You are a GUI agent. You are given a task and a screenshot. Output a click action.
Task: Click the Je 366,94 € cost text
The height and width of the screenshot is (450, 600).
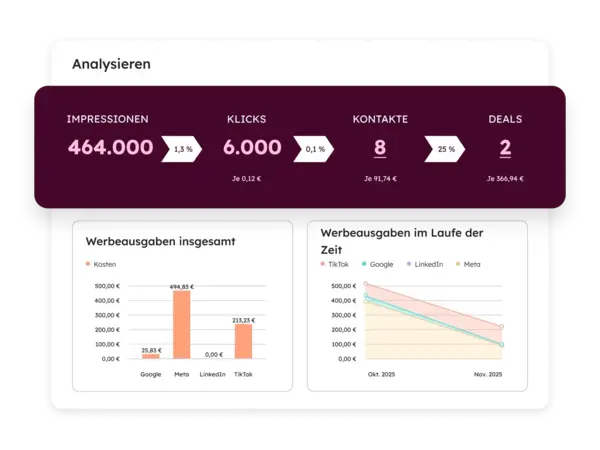click(505, 179)
